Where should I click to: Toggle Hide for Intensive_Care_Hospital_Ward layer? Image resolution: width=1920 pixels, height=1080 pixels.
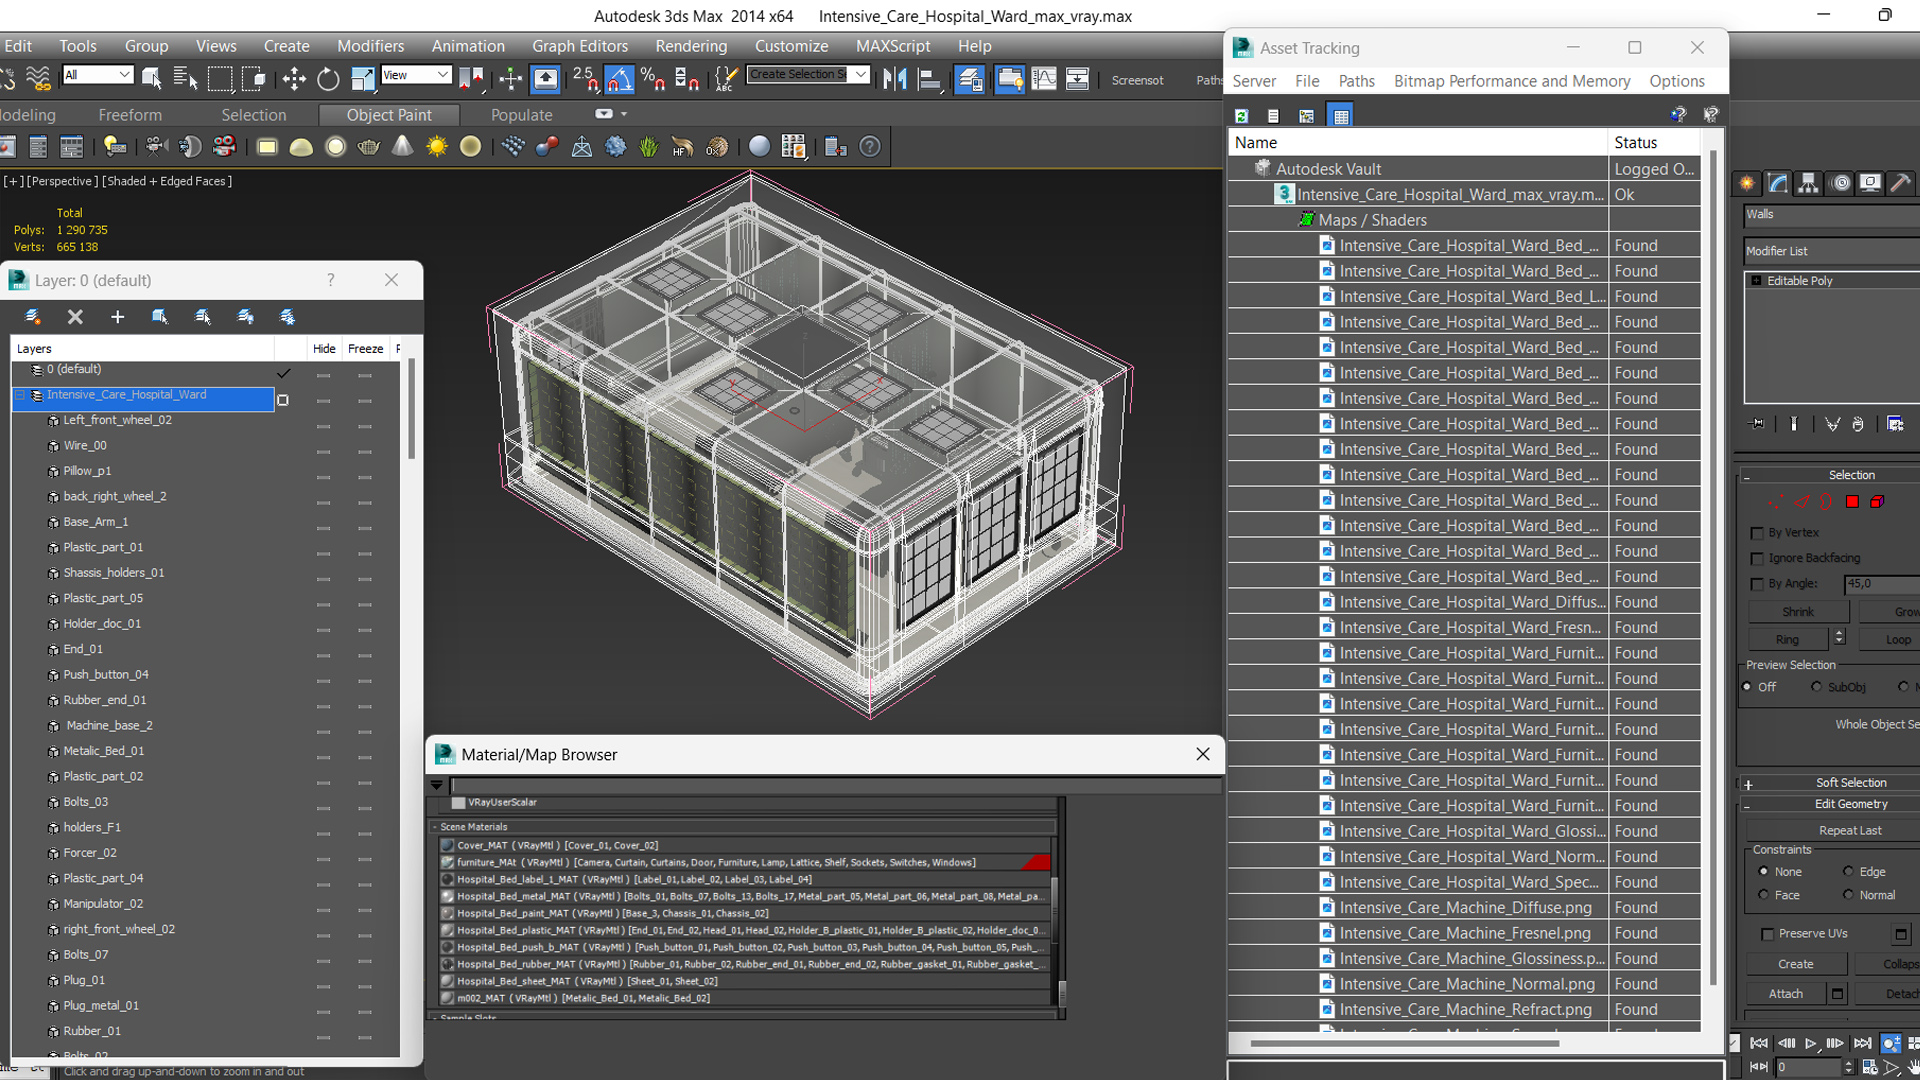pos(323,401)
